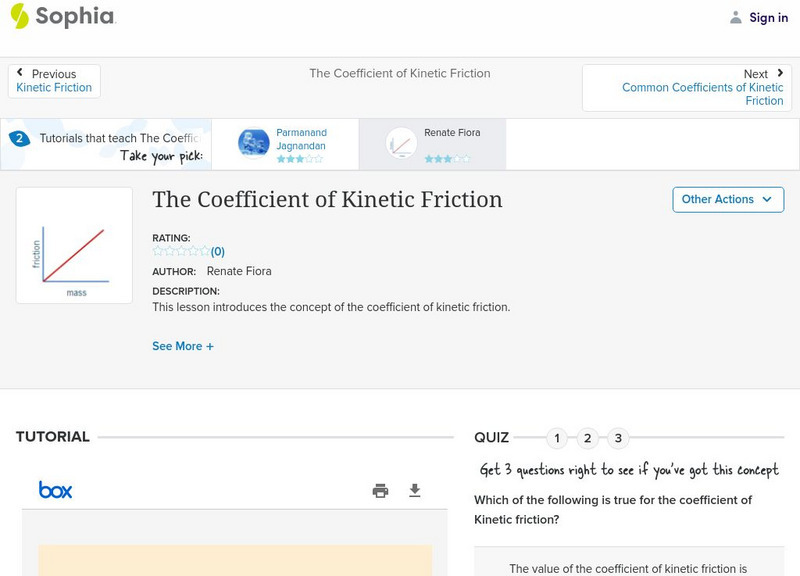Open the Other Actions dropdown

(x=726, y=199)
